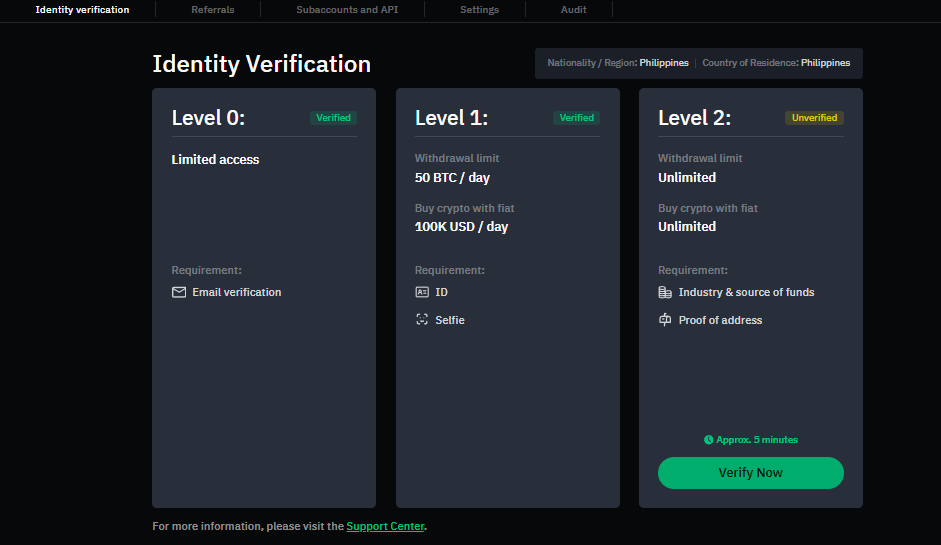941x545 pixels.
Task: Click the Level 1 Verified badge
Action: (576, 118)
